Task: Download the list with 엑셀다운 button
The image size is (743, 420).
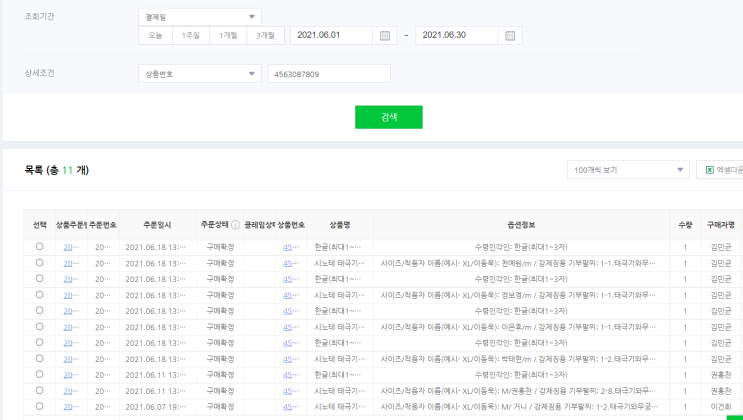Action: pos(720,170)
